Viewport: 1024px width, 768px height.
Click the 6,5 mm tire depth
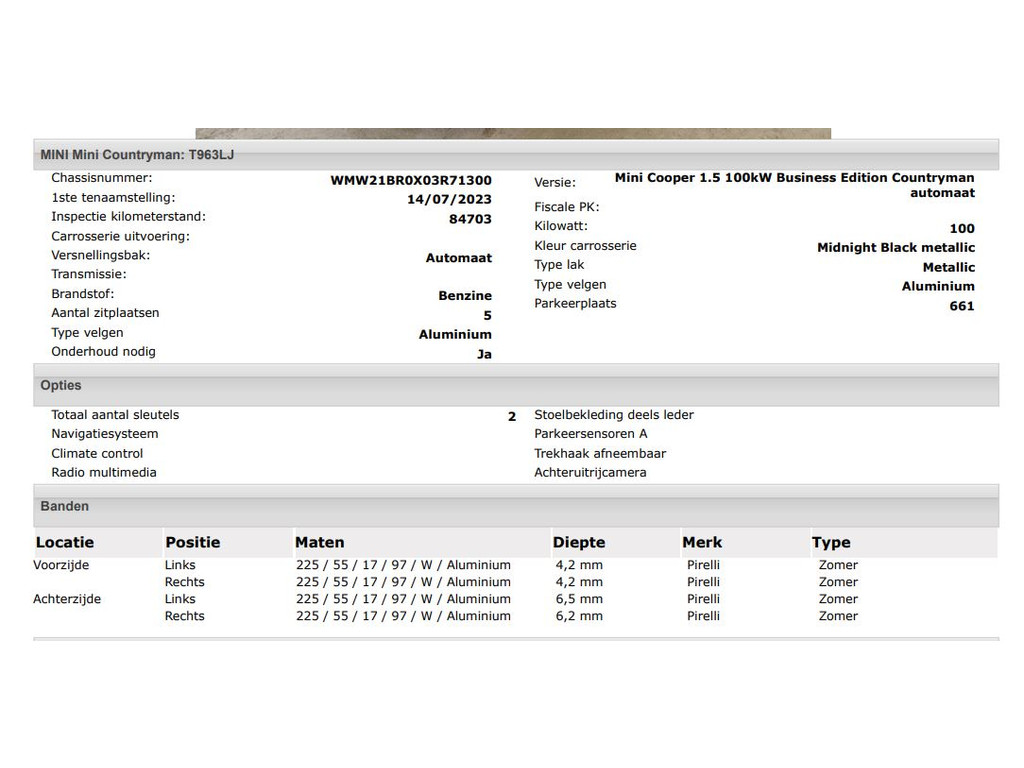579,599
